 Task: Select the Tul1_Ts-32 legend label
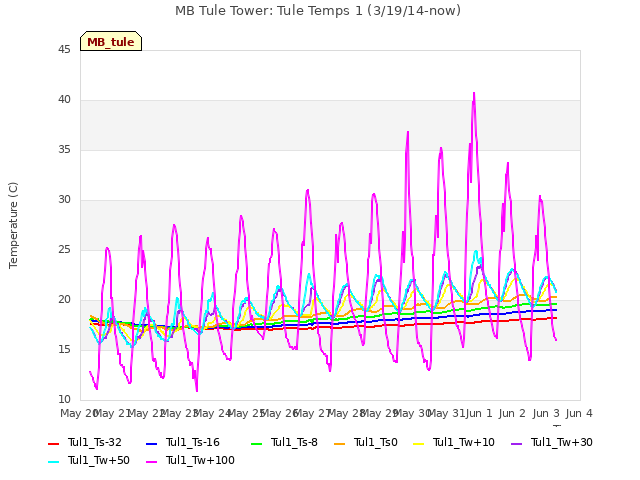pyautogui.click(x=95, y=442)
